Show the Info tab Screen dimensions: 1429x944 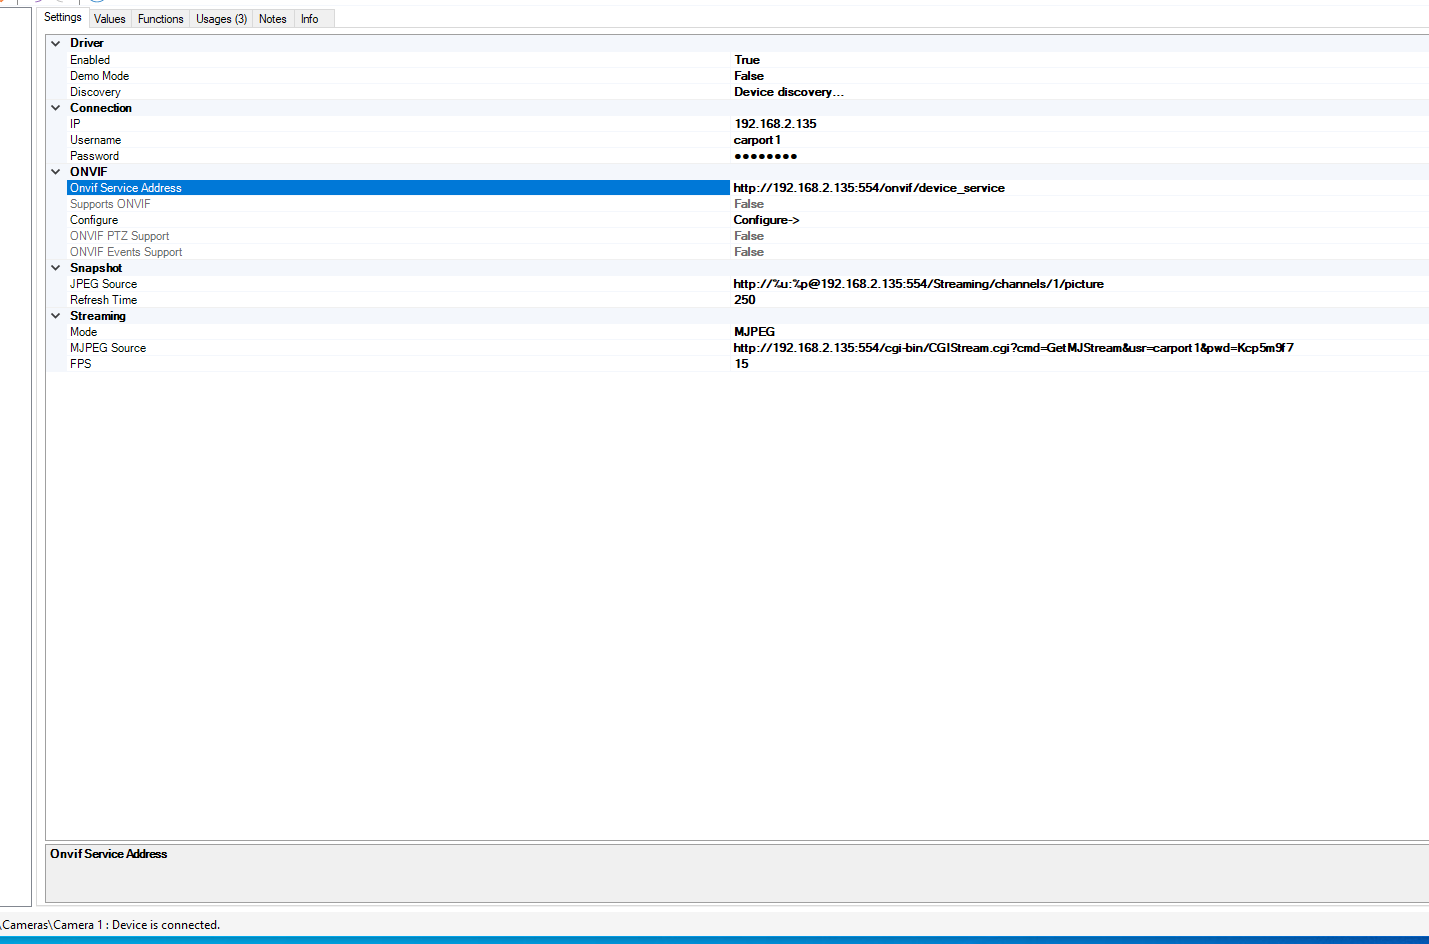click(309, 19)
